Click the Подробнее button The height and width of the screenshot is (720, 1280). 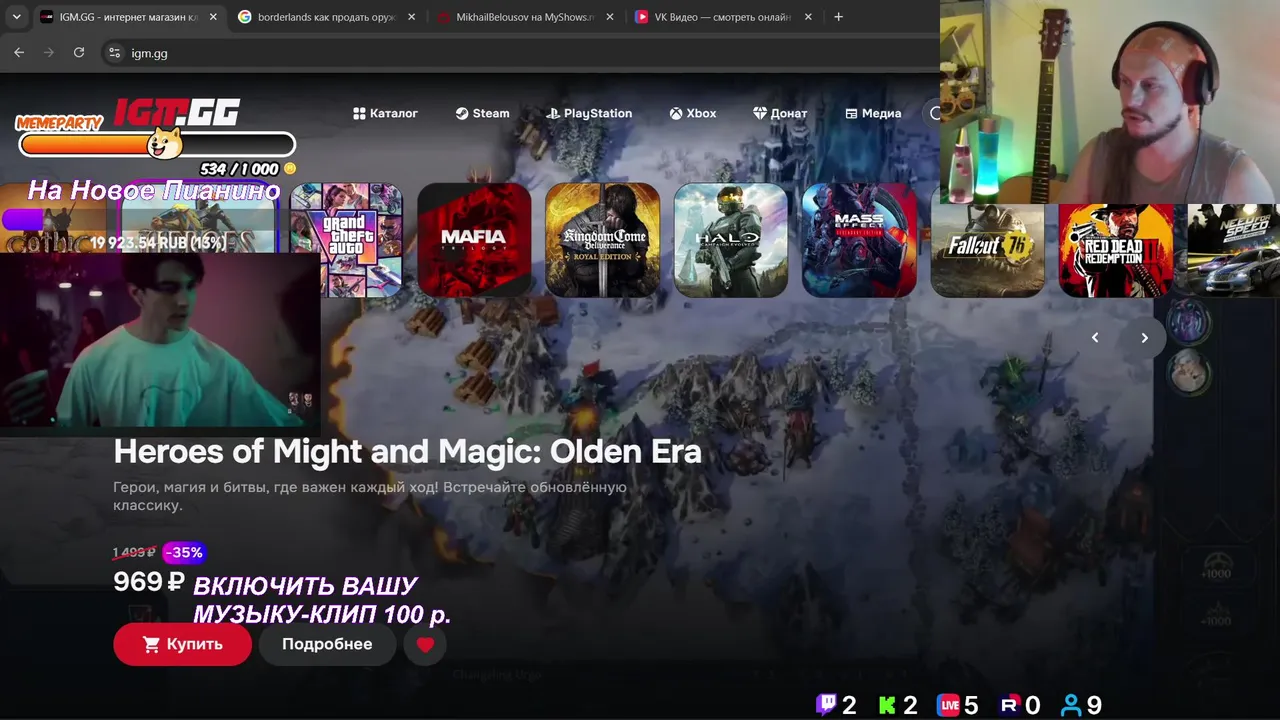327,645
